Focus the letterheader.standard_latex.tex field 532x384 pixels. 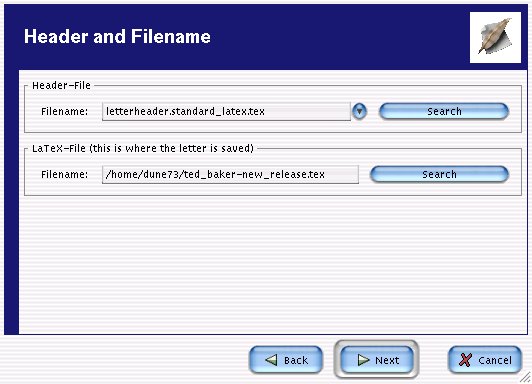pyautogui.click(x=226, y=111)
